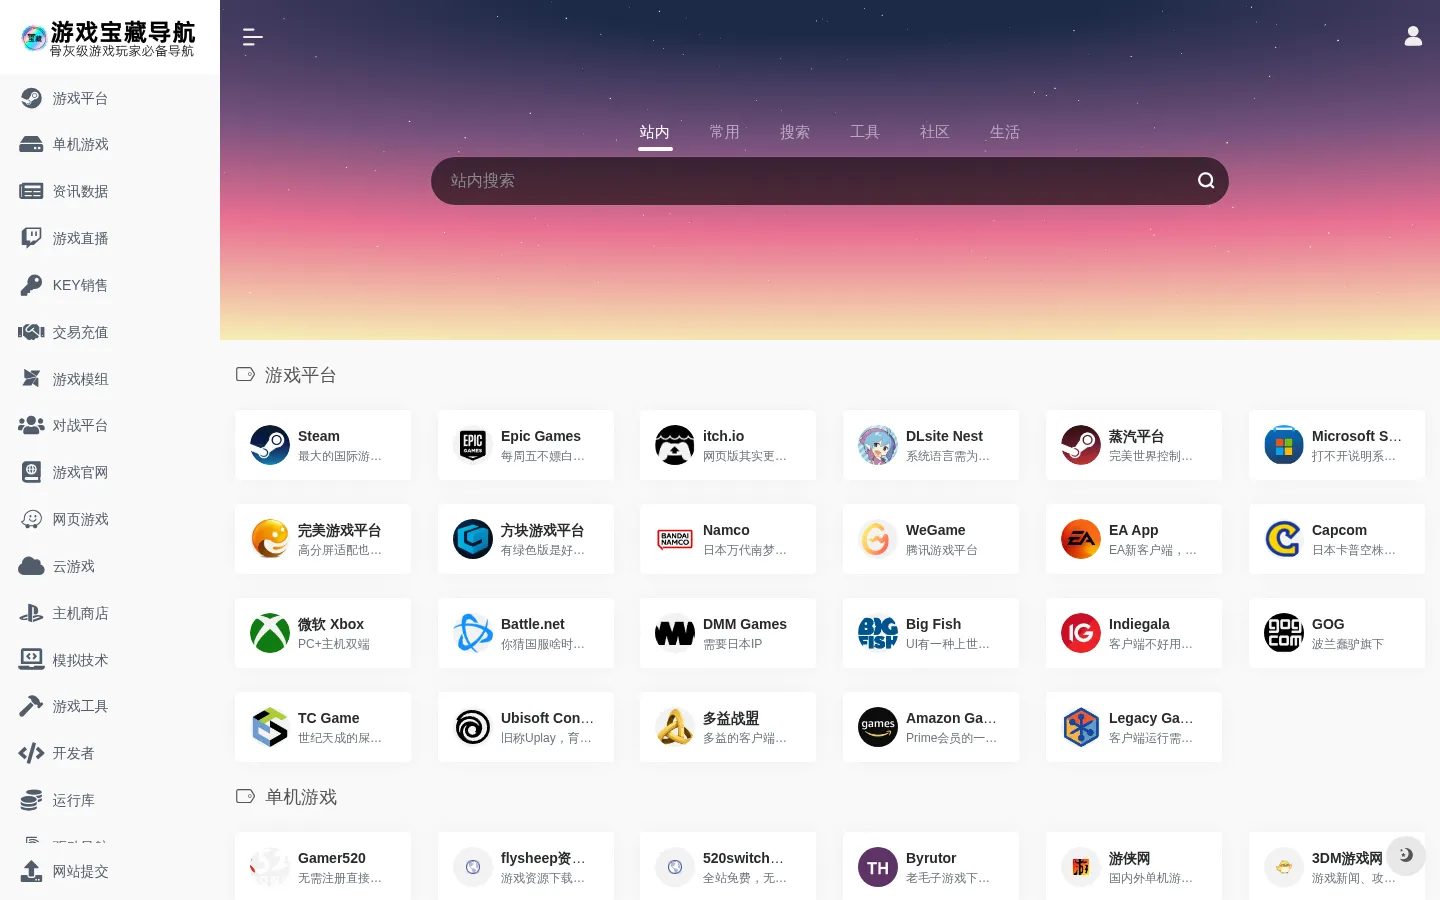Select the 社区 search tab
This screenshot has width=1440, height=900.
(935, 132)
